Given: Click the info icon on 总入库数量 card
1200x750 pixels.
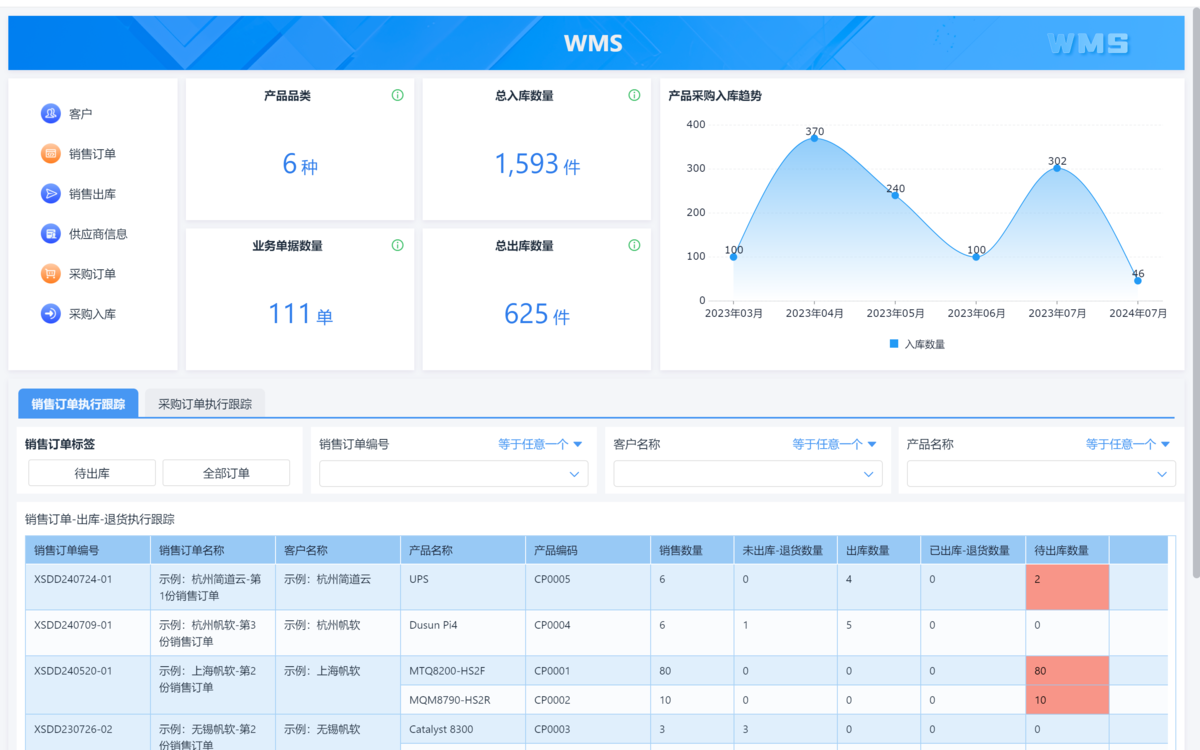Looking at the screenshot, I should pyautogui.click(x=634, y=96).
